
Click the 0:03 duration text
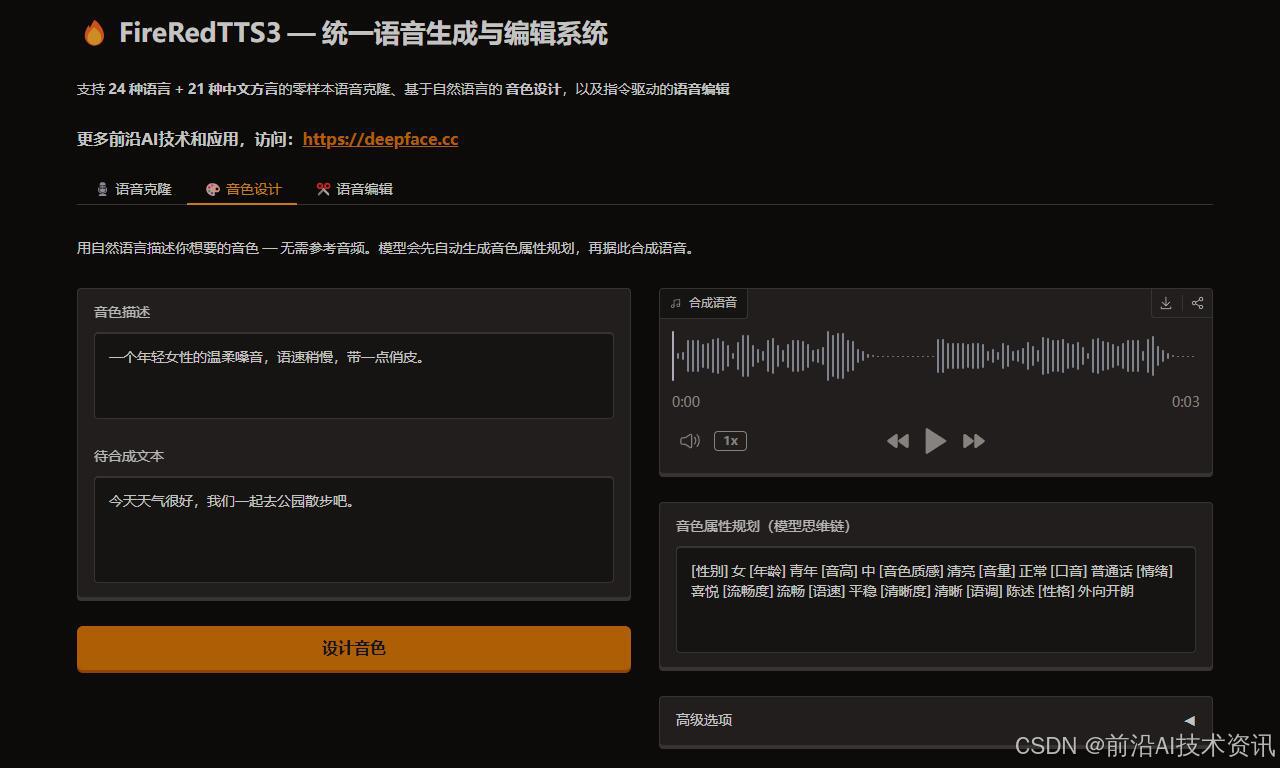coord(1185,402)
